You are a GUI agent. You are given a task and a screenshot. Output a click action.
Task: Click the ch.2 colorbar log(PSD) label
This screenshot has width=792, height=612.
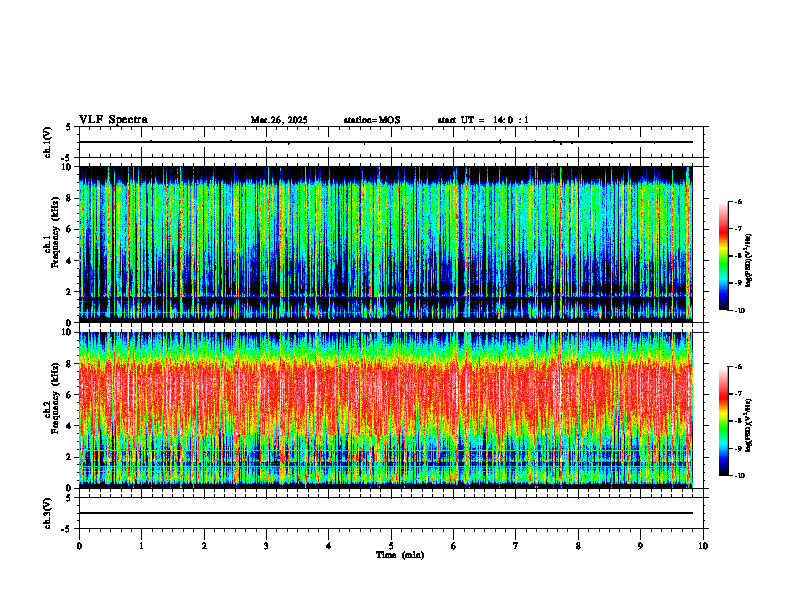click(x=749, y=425)
